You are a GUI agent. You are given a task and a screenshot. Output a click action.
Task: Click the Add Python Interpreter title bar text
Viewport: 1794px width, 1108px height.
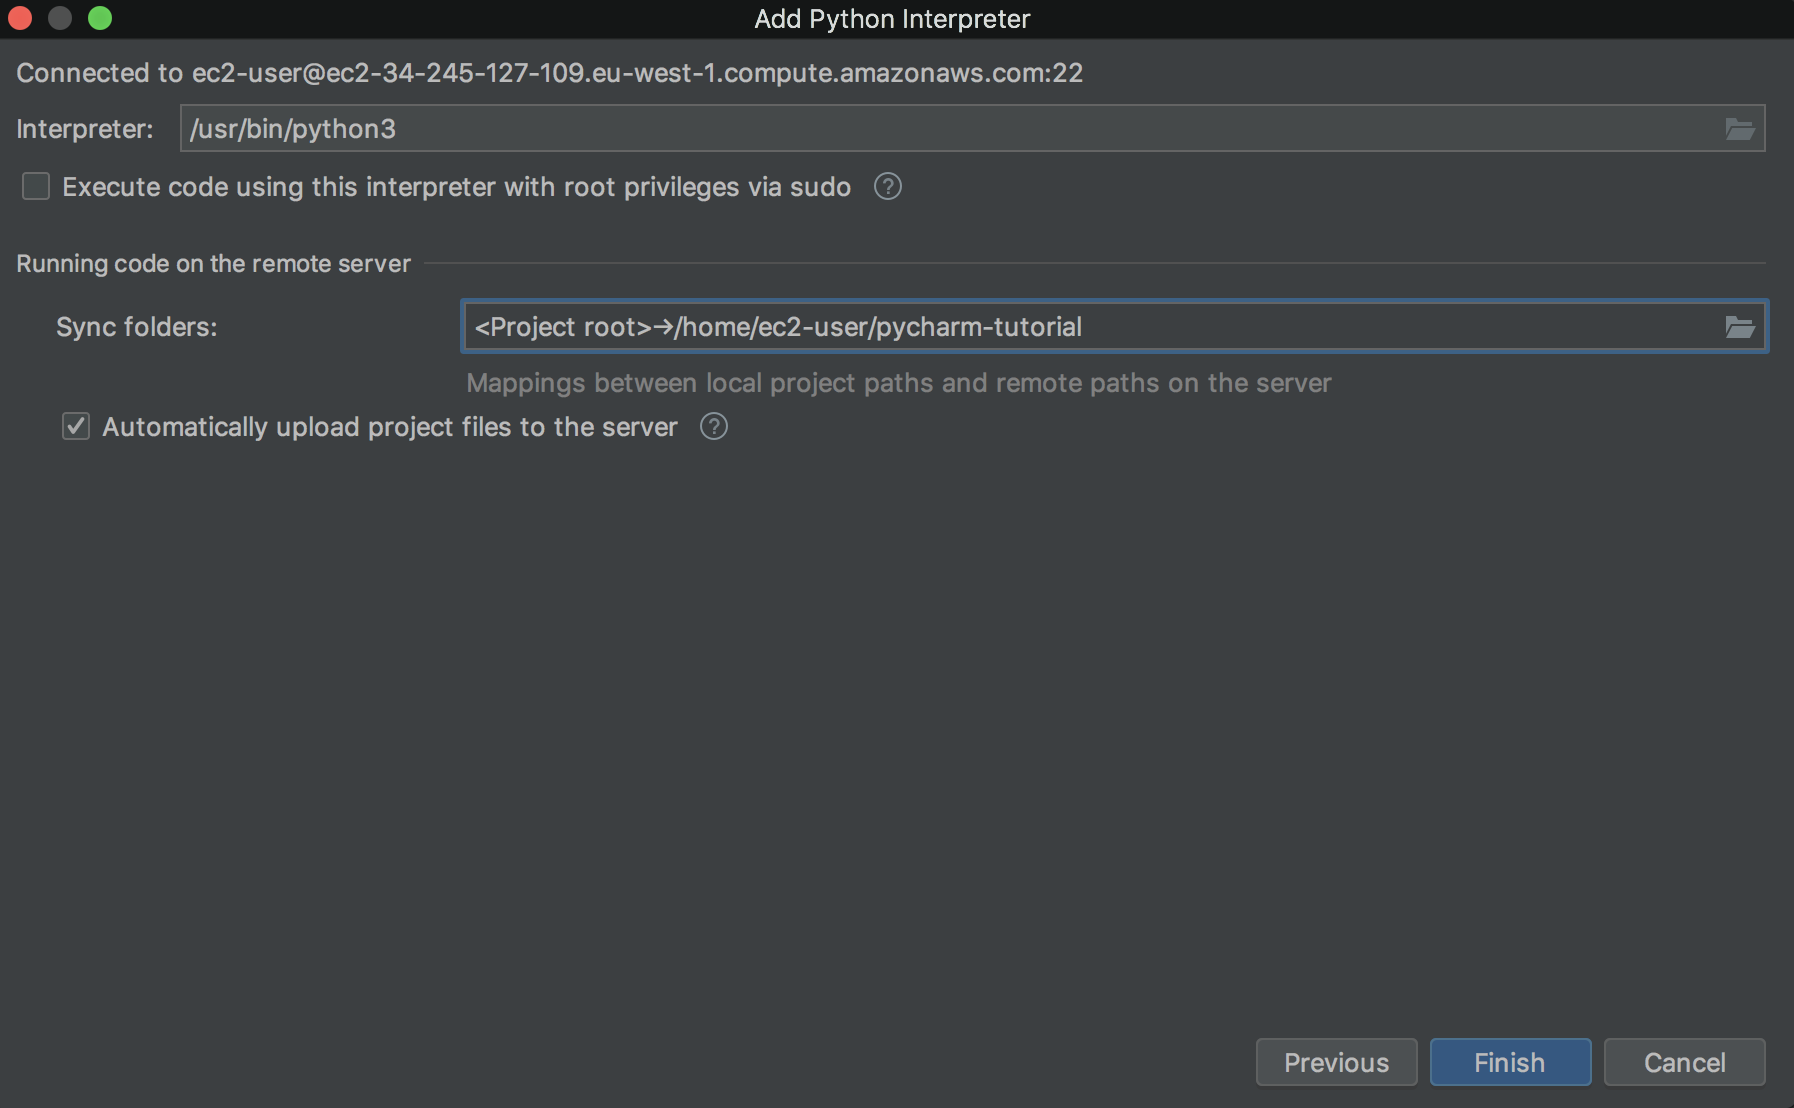pyautogui.click(x=892, y=19)
